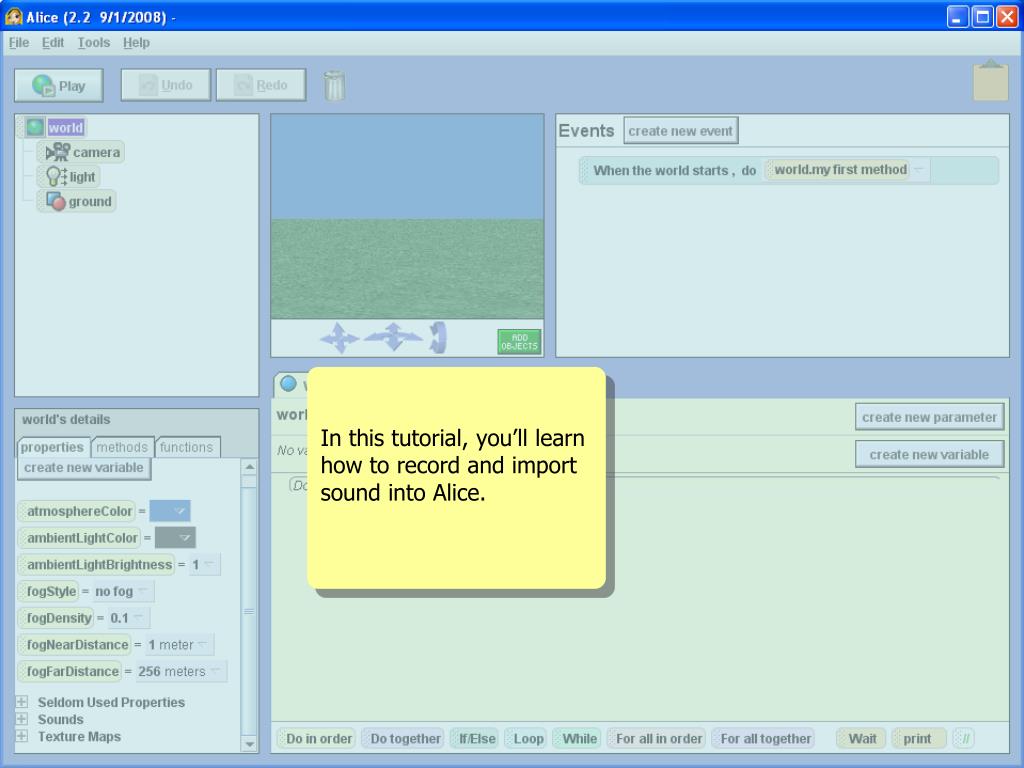Click the details panel scroll down arrow
The height and width of the screenshot is (768, 1024).
pos(249,743)
